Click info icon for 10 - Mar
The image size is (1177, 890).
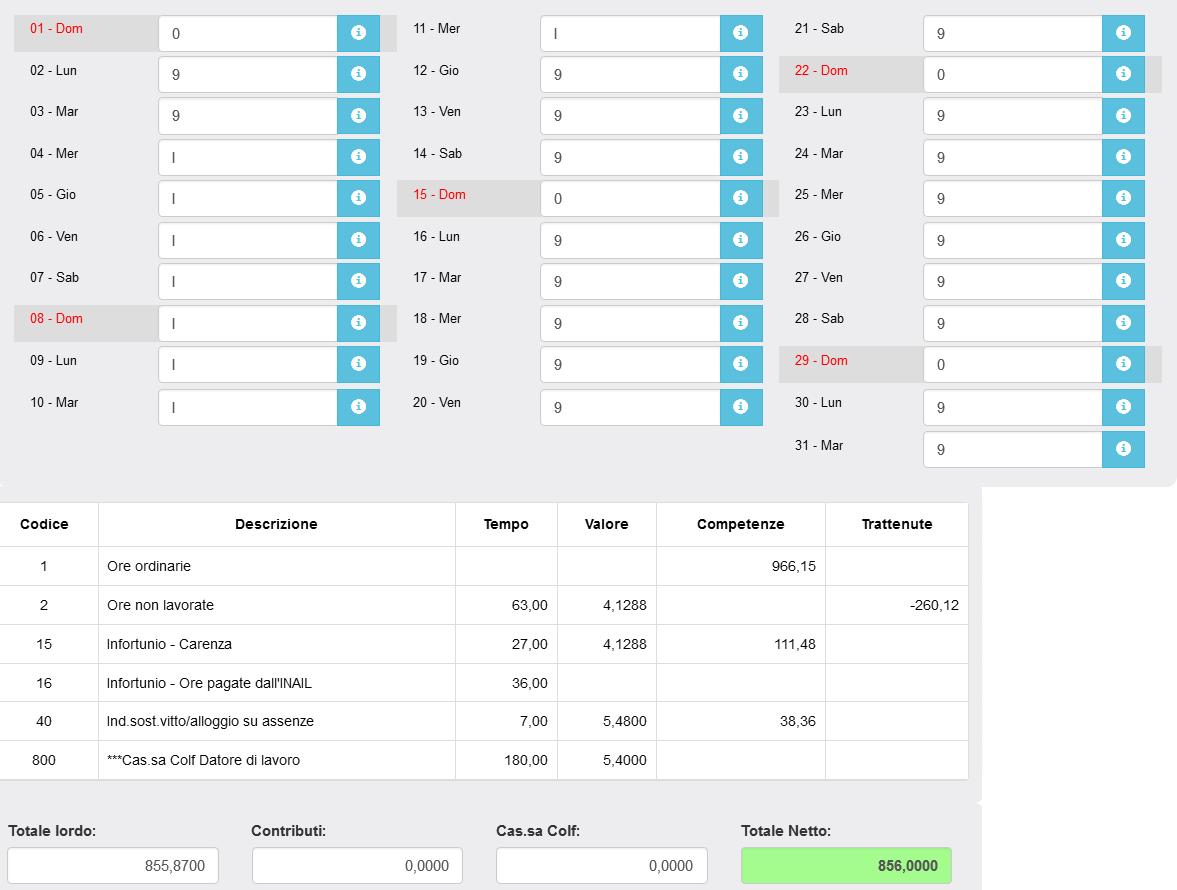click(358, 407)
